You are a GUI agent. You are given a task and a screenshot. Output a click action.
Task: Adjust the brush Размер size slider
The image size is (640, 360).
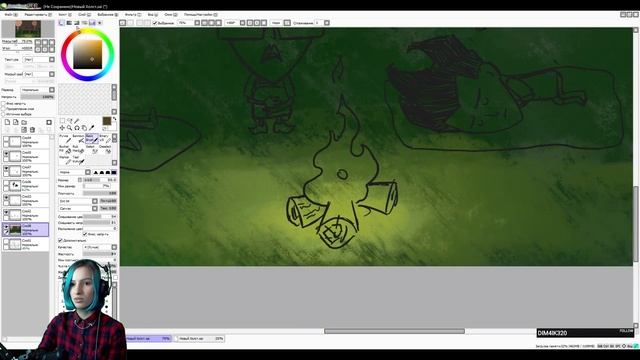100,180
